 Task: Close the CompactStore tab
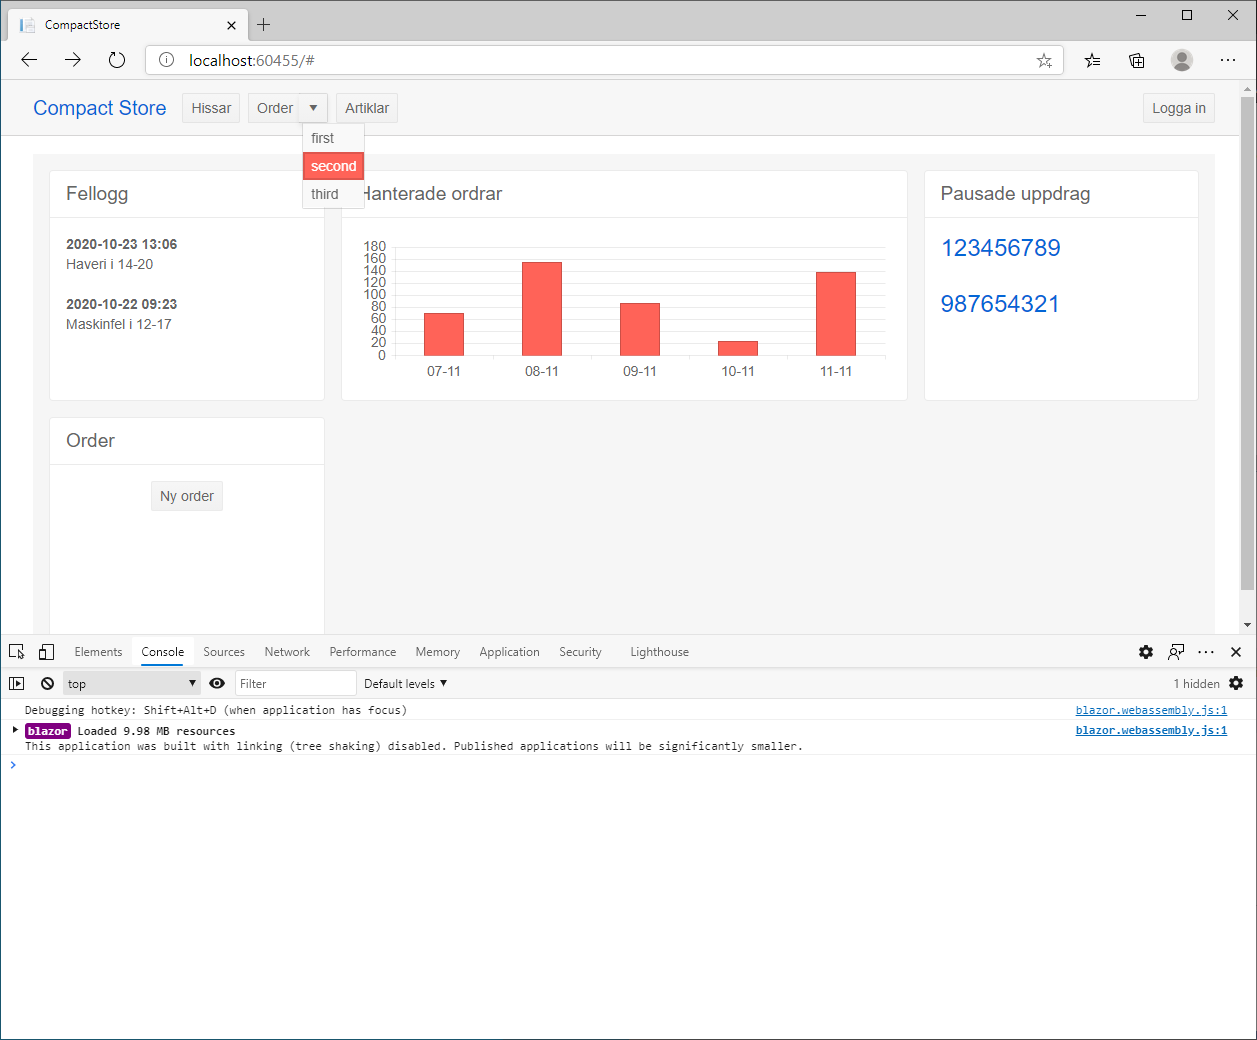point(231,25)
